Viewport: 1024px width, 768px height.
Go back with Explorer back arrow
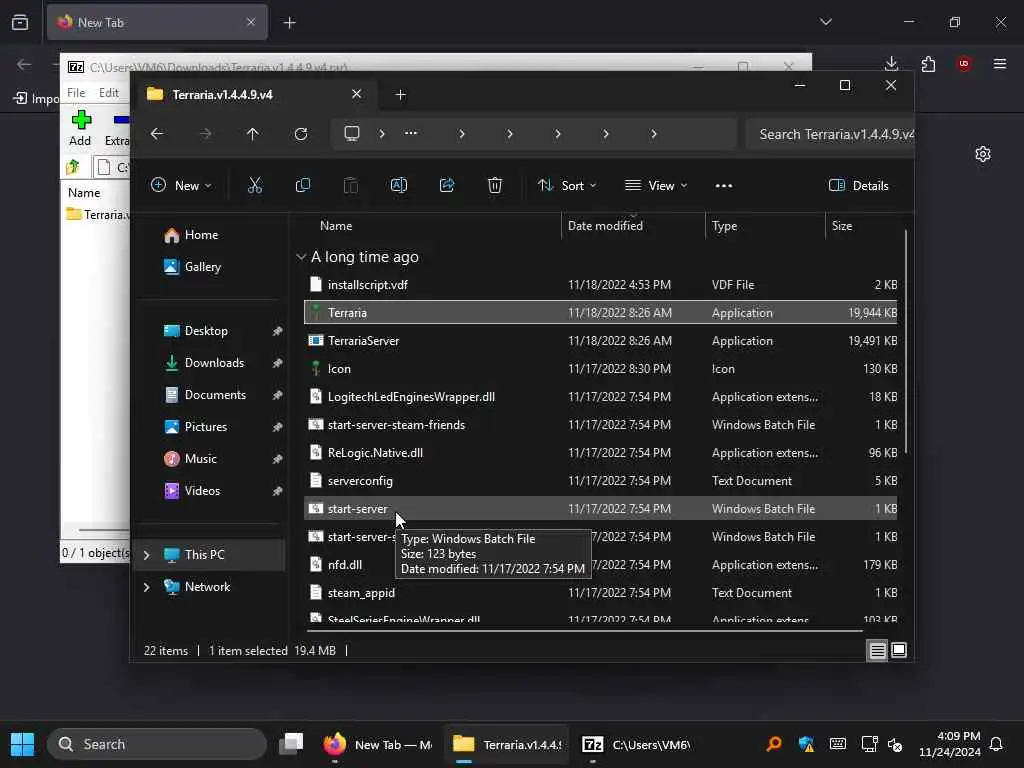pyautogui.click(x=157, y=134)
